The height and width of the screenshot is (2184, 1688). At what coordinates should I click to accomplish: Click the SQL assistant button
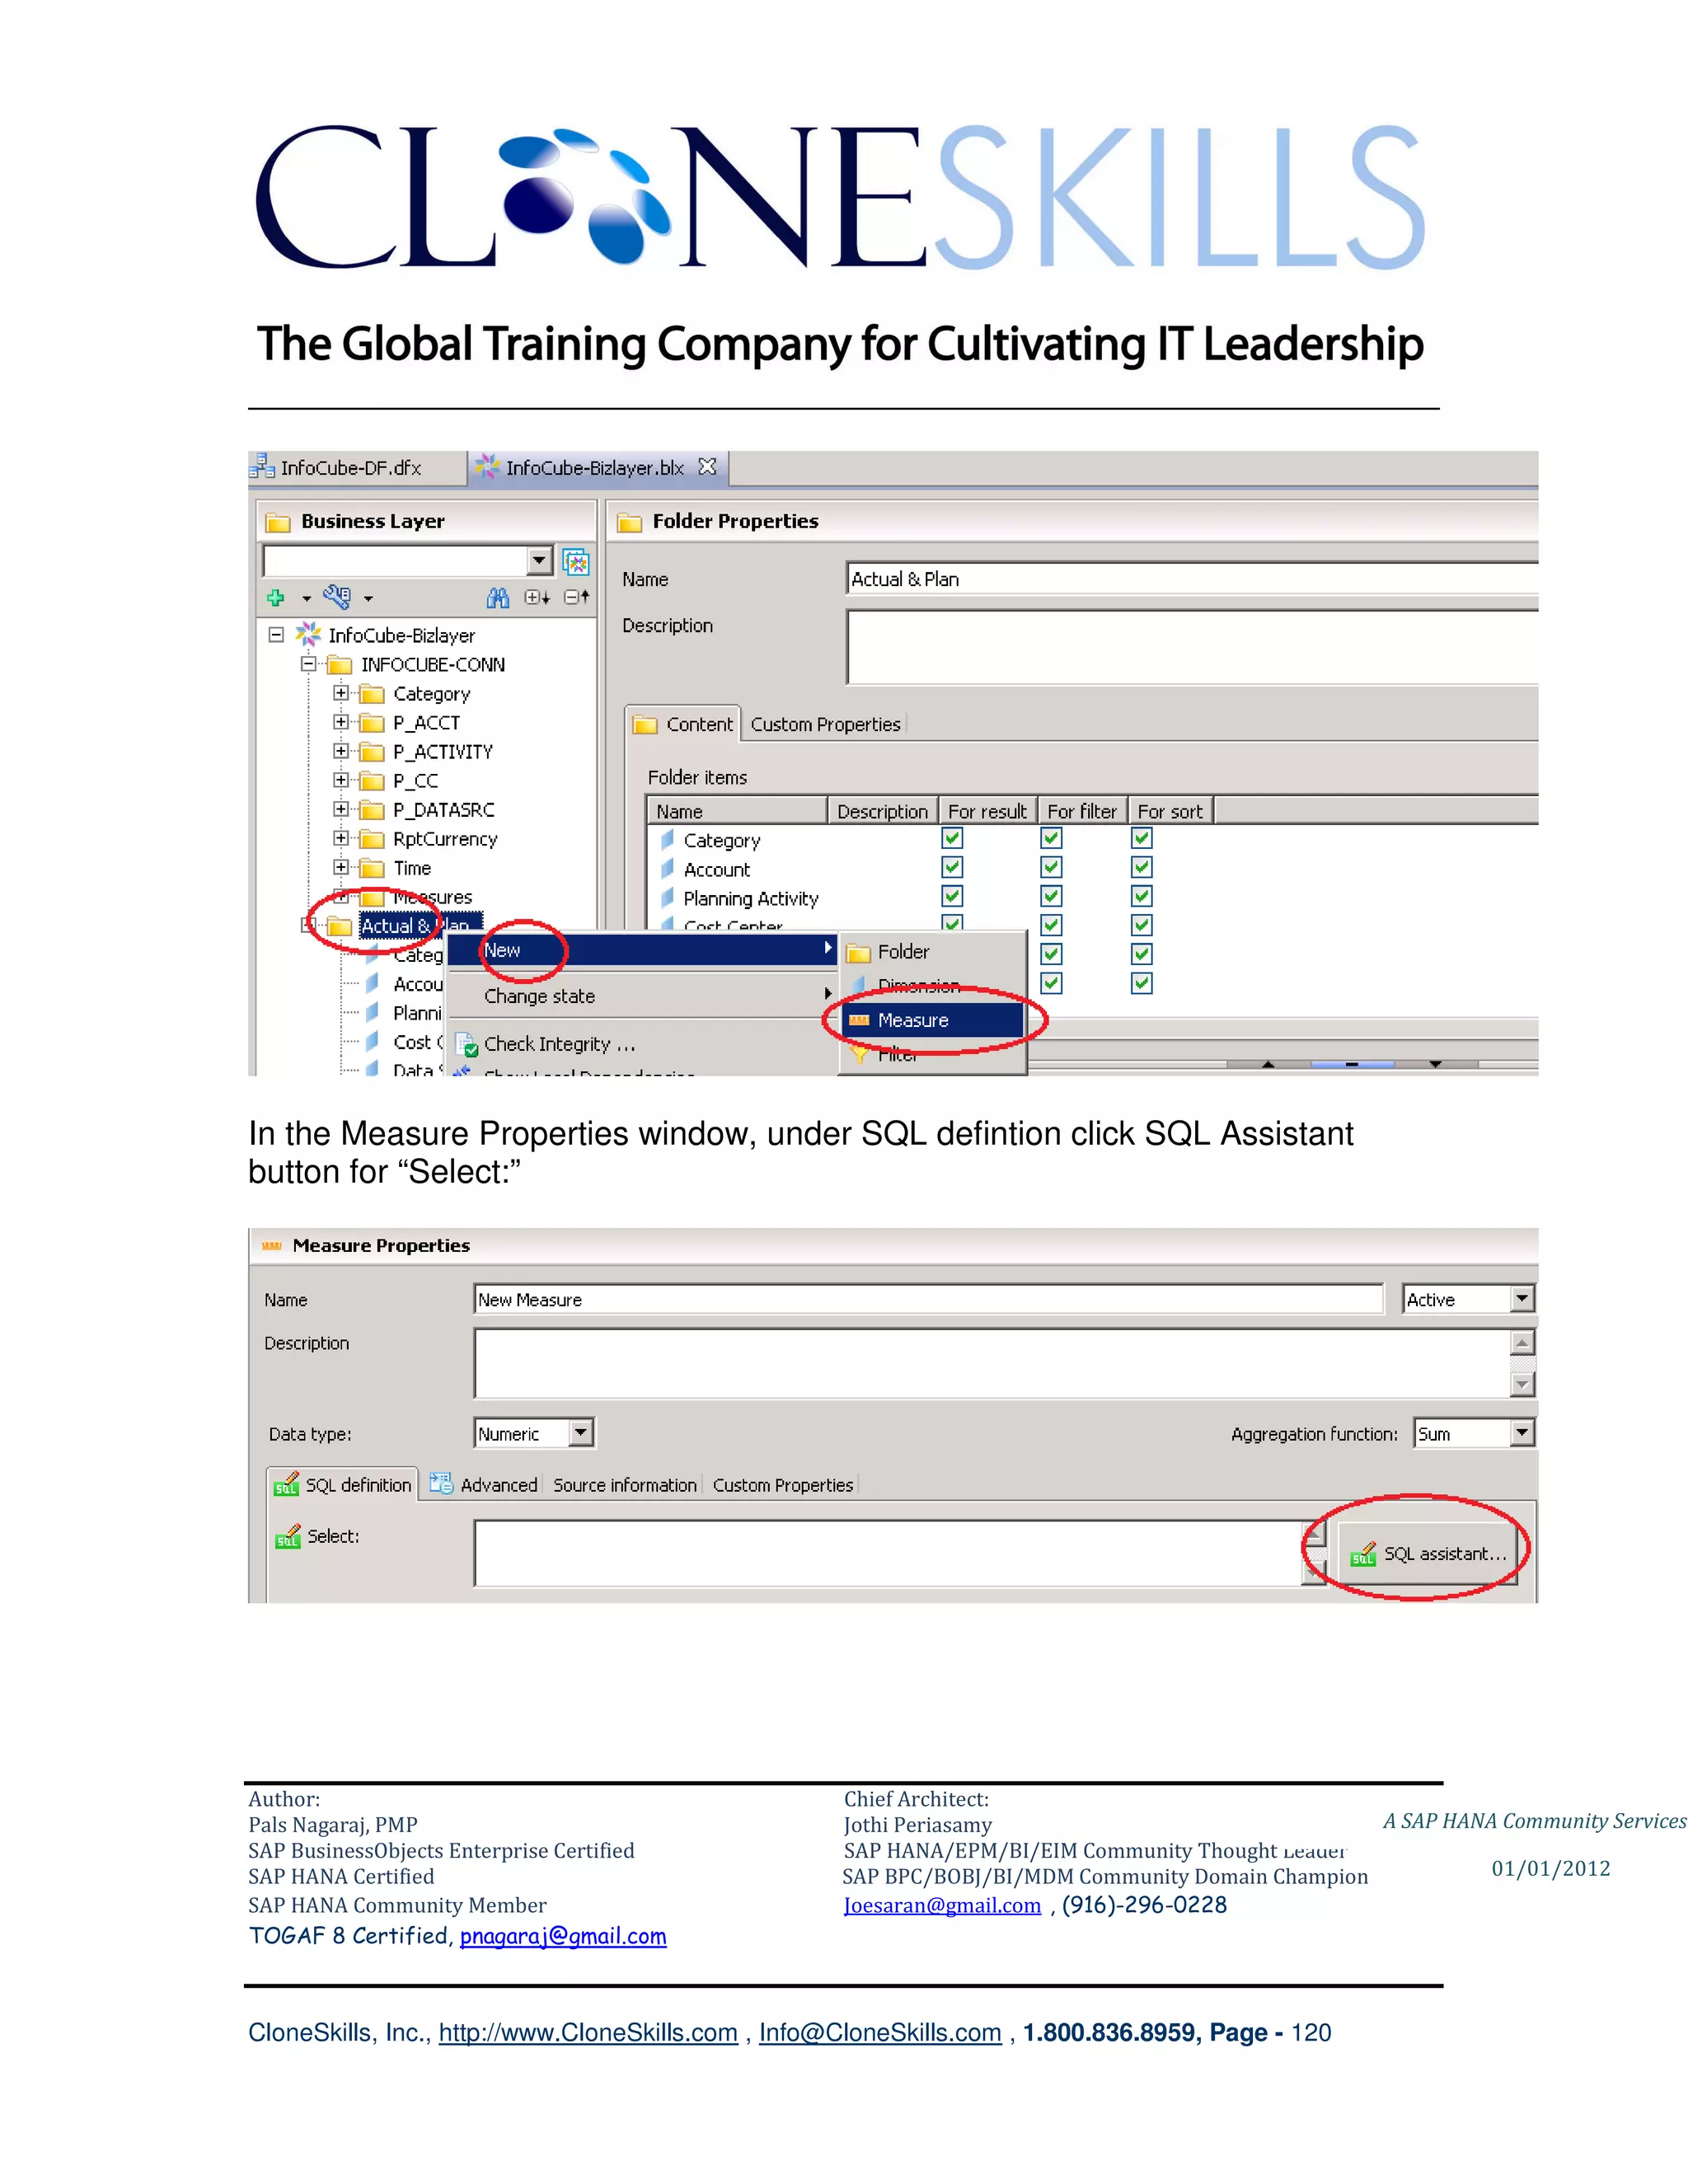coord(1428,1553)
